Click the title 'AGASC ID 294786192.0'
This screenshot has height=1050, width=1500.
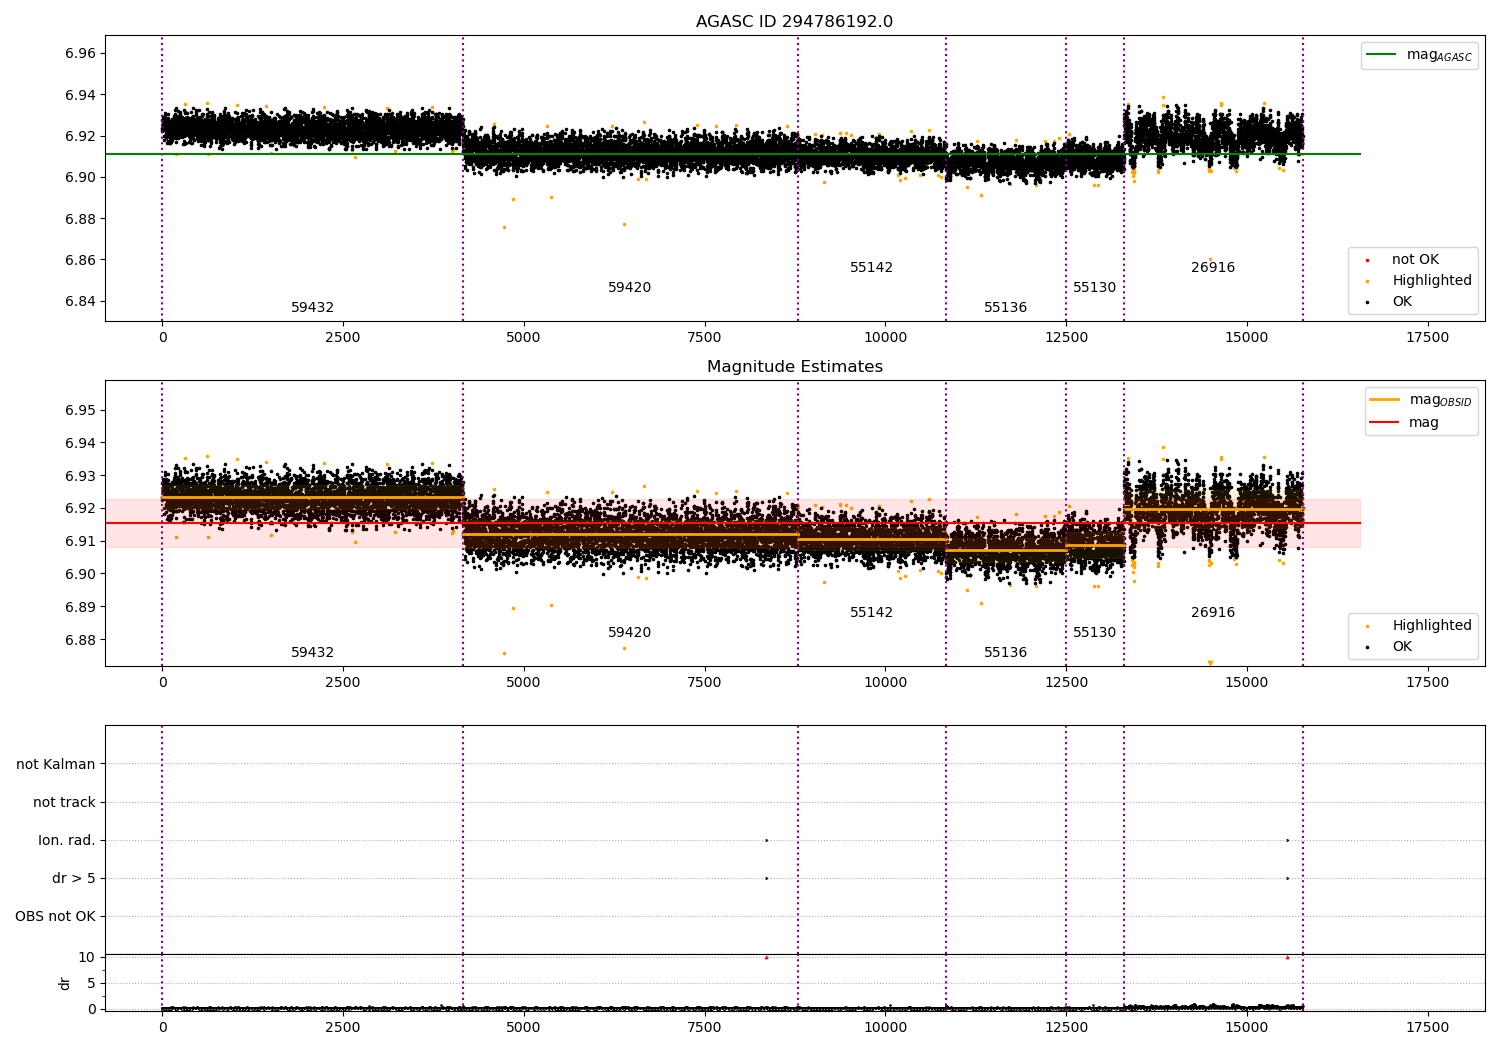click(794, 22)
